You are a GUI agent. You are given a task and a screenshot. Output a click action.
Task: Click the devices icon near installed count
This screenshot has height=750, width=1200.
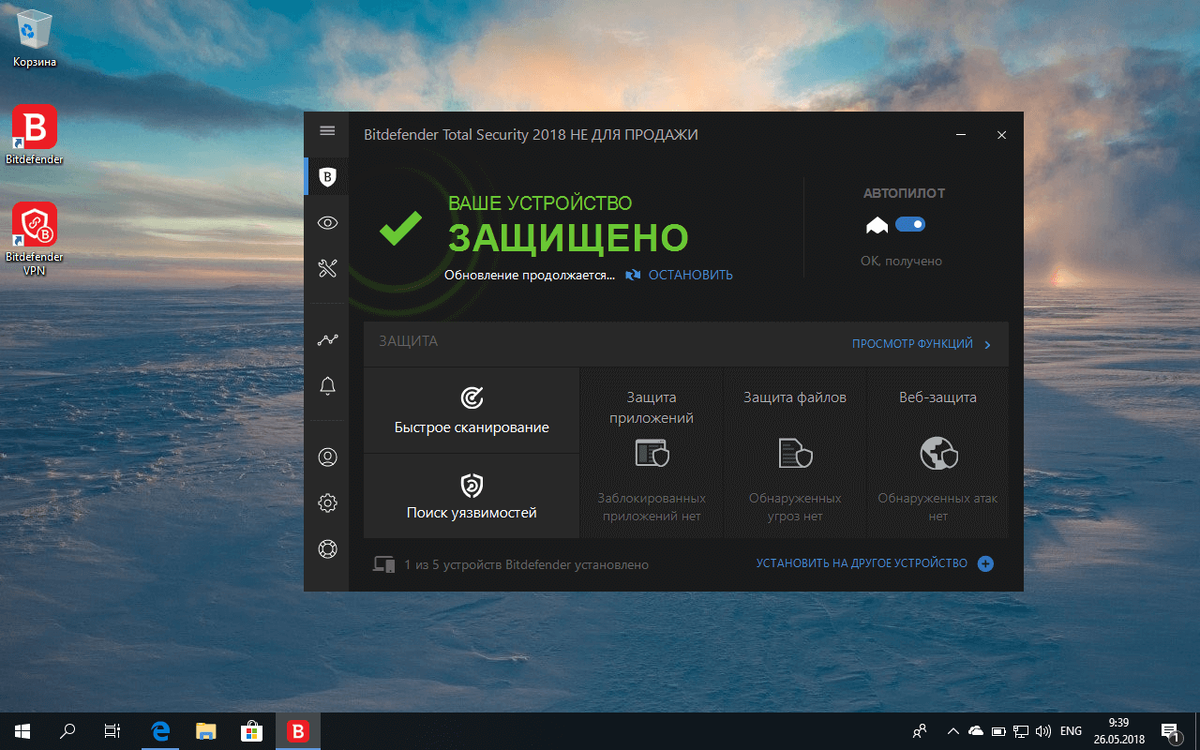tap(384, 565)
